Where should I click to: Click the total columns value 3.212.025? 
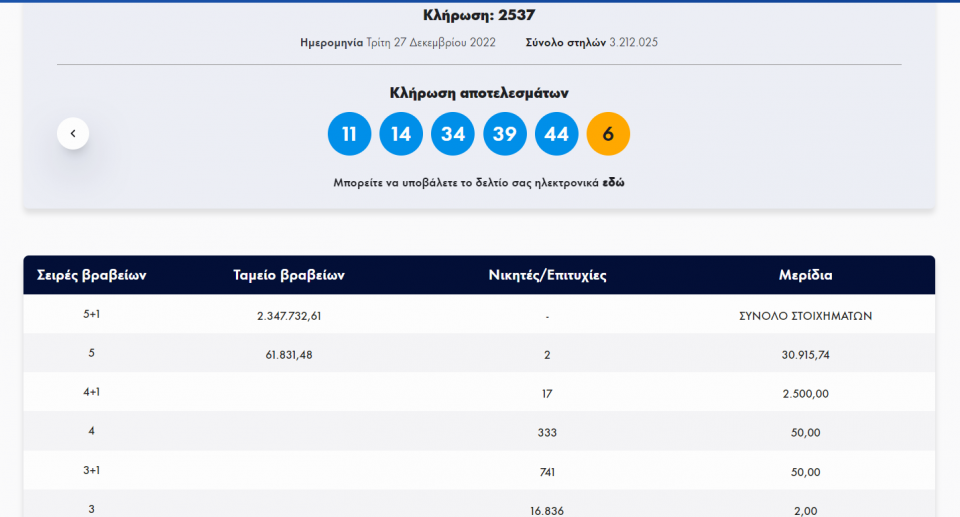click(x=633, y=43)
